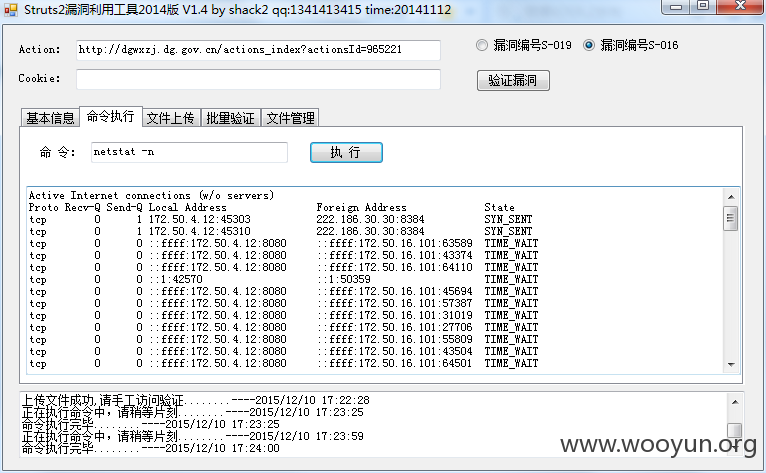This screenshot has height=473, width=766.
Task: Click foreign address ending in :45694
Action: pos(395,291)
